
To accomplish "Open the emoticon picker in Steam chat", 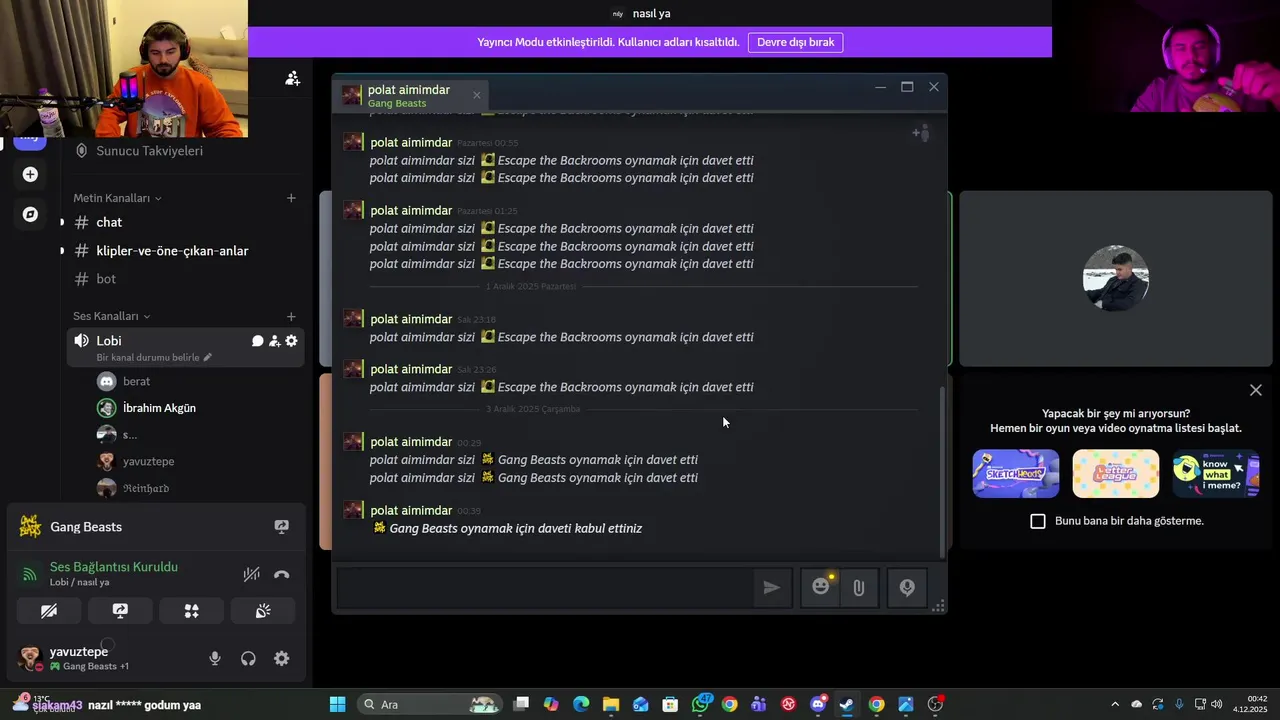I will (x=821, y=588).
